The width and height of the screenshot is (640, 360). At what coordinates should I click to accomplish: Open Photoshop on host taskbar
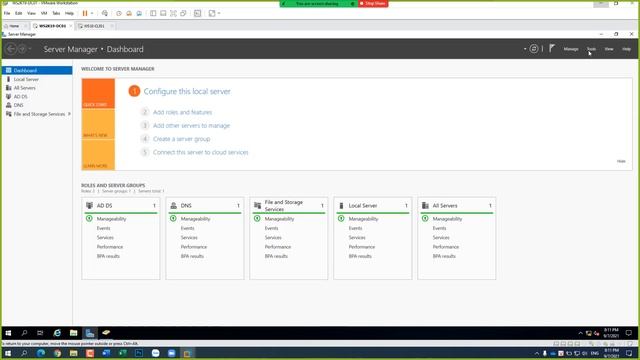click(139, 353)
